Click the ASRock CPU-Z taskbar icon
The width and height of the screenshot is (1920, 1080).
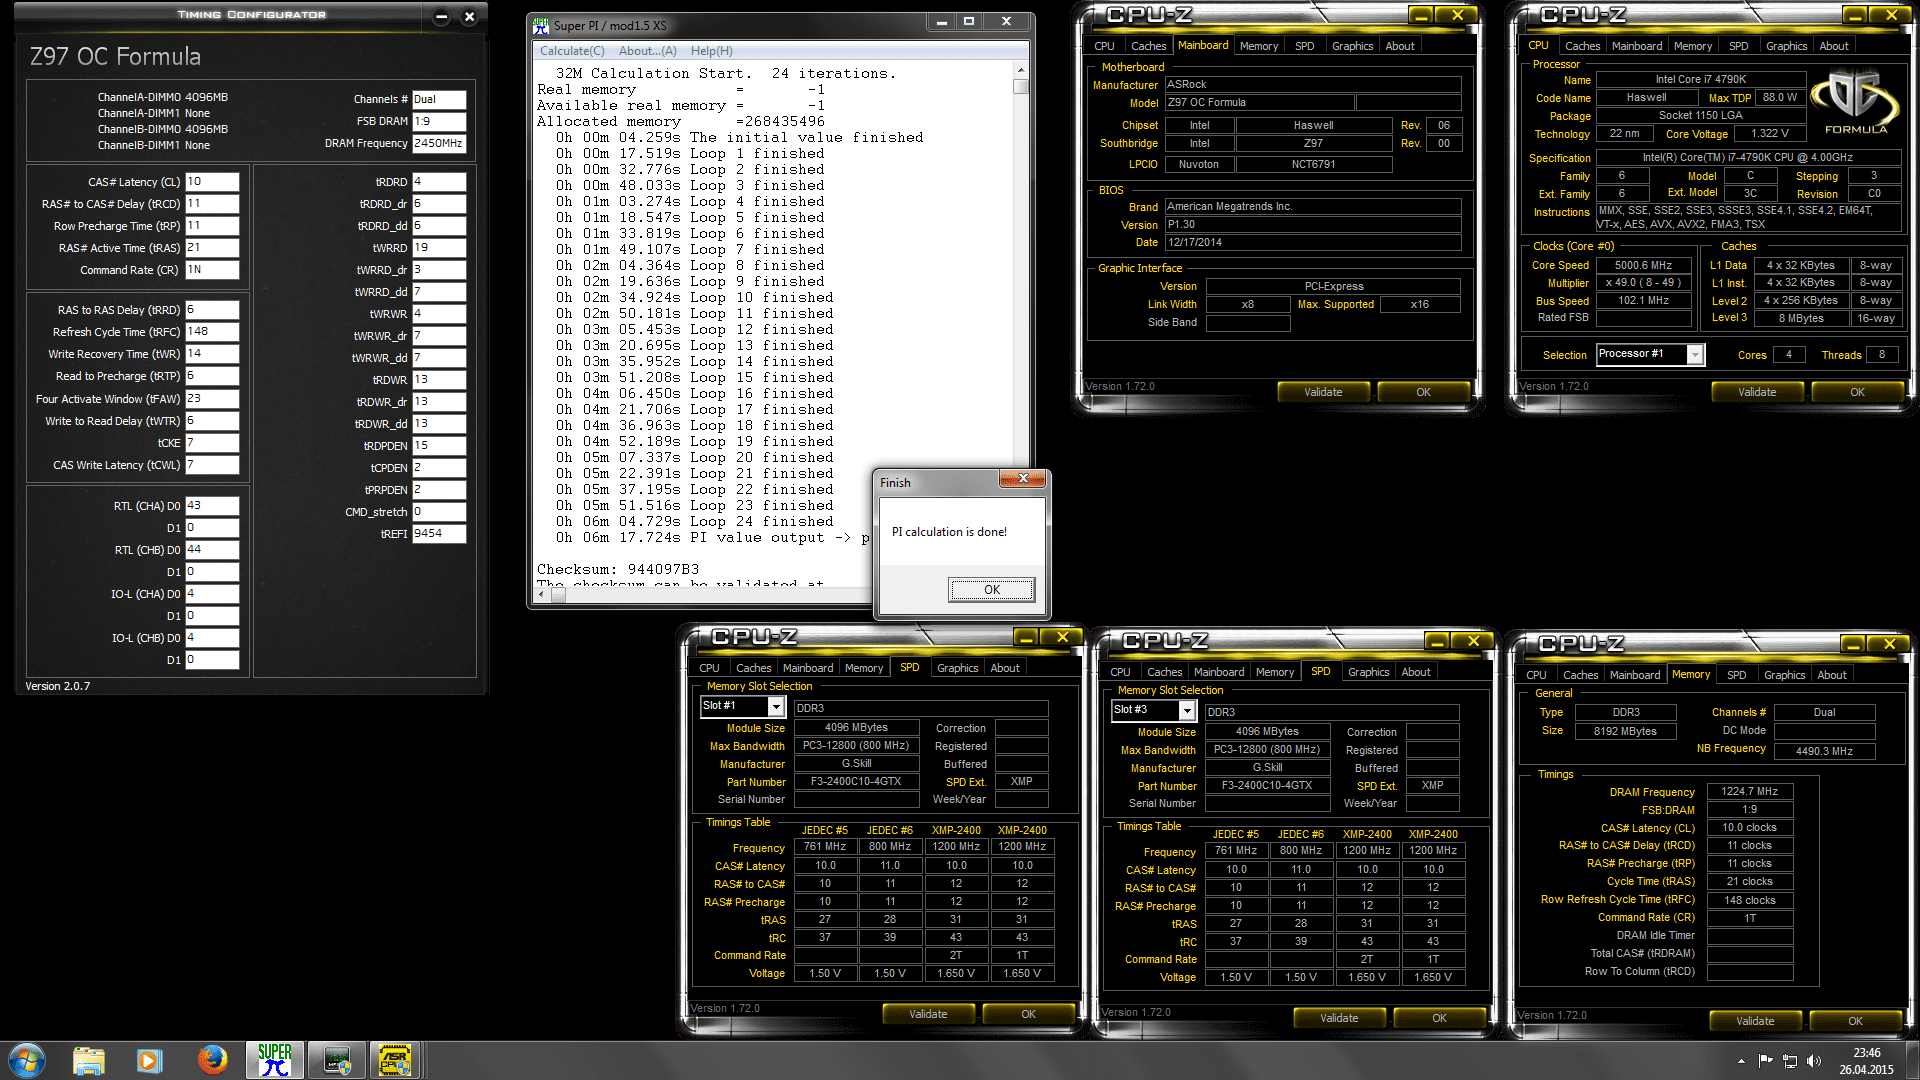[x=396, y=1060]
